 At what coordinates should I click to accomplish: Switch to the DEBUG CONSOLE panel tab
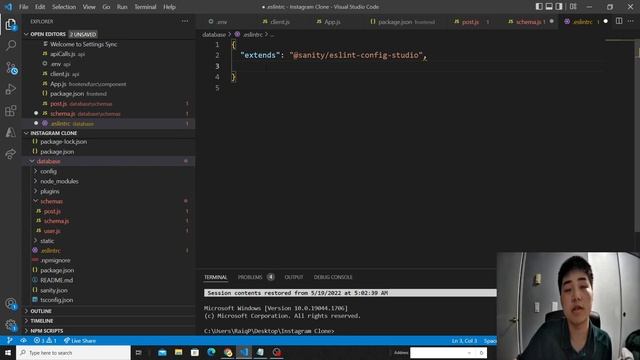pos(333,277)
